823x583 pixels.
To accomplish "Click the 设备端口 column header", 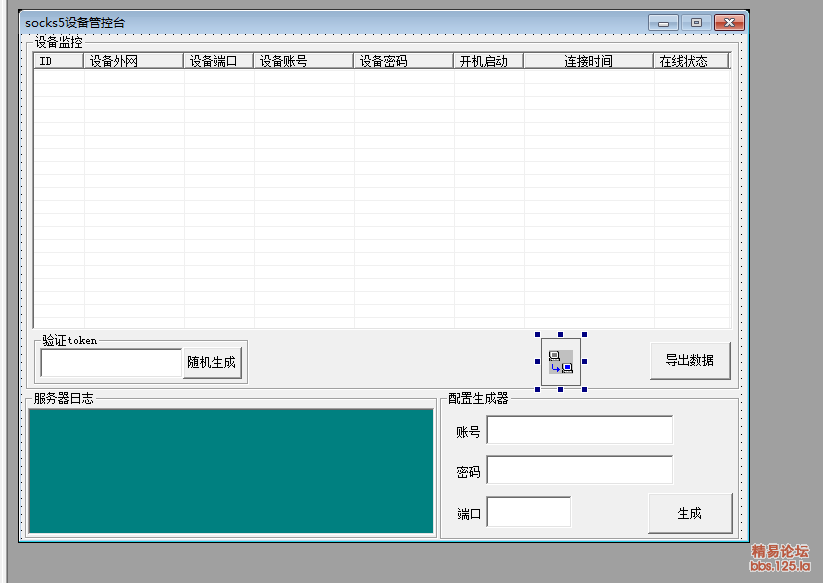I will tap(218, 61).
